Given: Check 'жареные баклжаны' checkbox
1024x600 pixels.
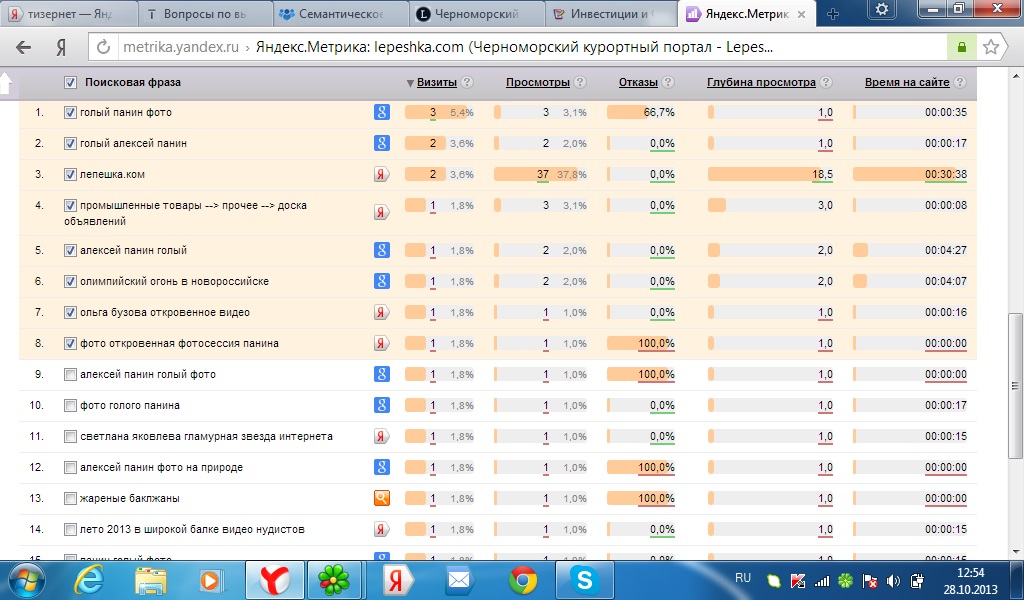Looking at the screenshot, I should (70, 498).
